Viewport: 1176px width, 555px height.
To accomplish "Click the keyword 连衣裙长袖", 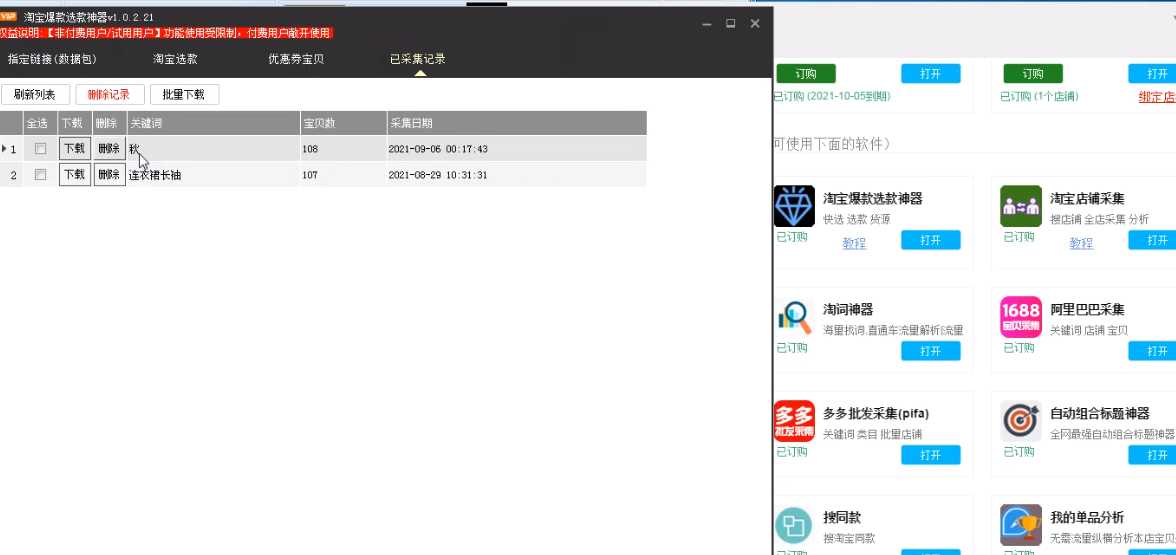I will tap(155, 175).
